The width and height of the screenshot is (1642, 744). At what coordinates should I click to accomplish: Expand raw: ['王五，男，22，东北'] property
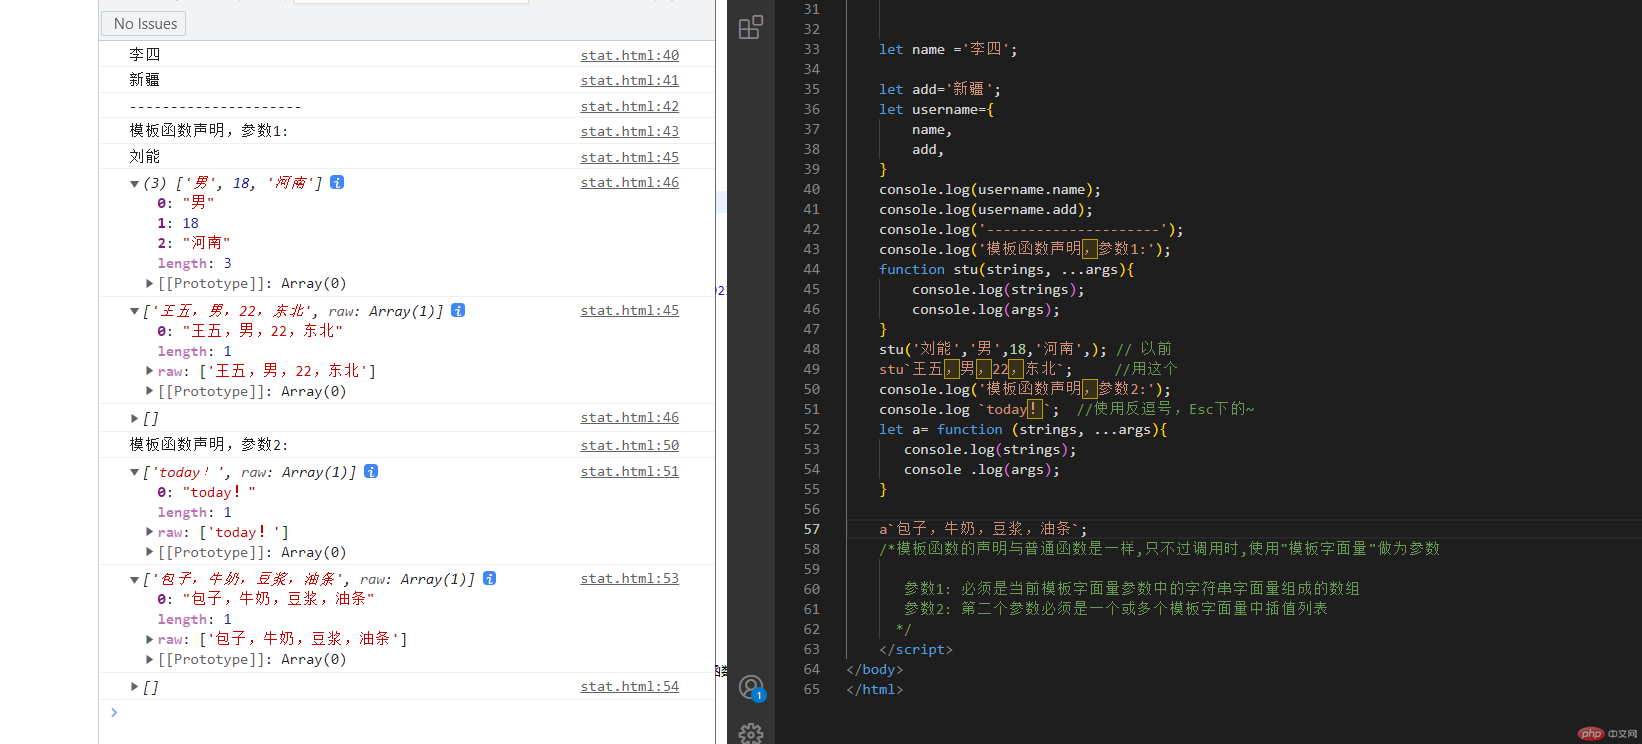click(150, 371)
